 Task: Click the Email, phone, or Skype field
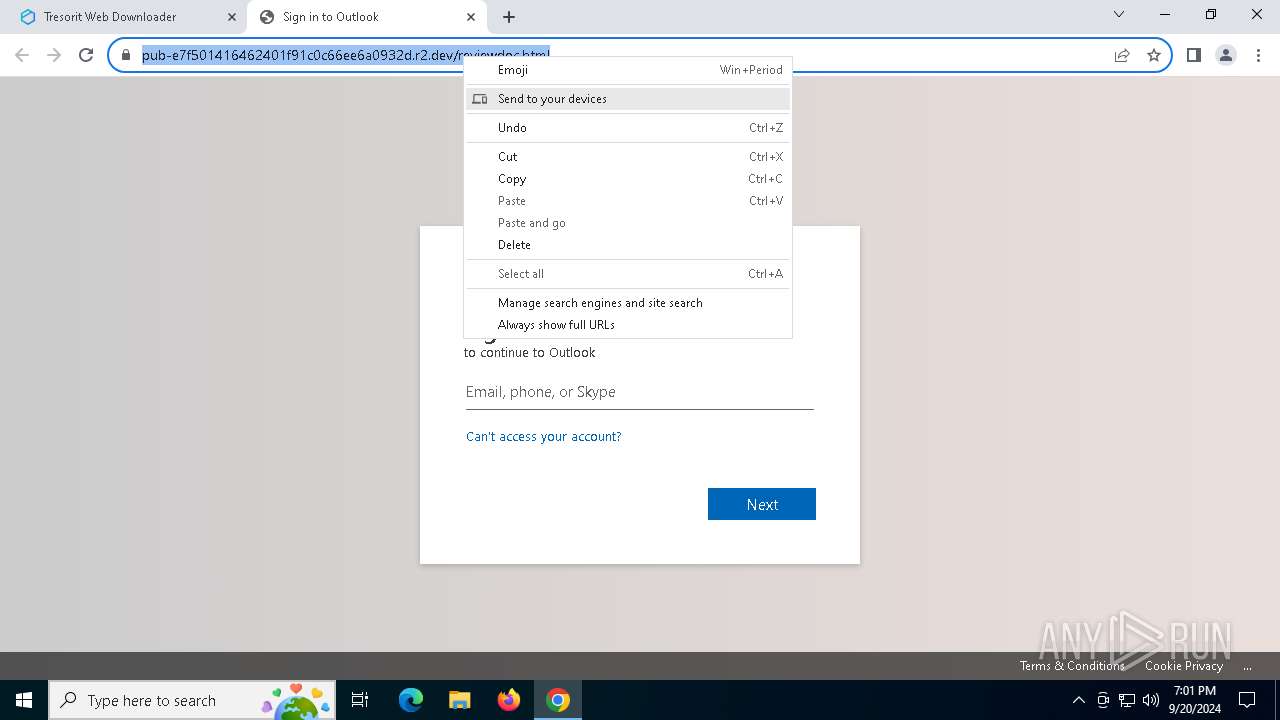[640, 392]
